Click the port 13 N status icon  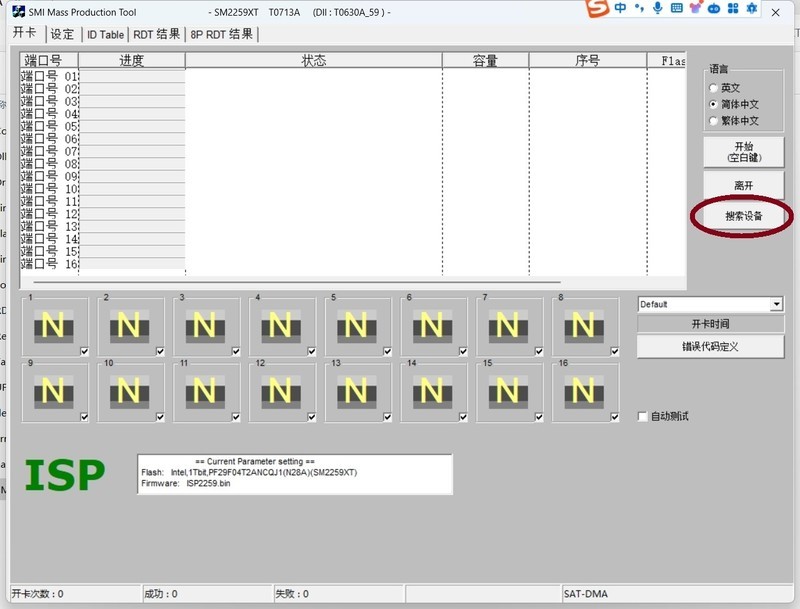point(357,392)
